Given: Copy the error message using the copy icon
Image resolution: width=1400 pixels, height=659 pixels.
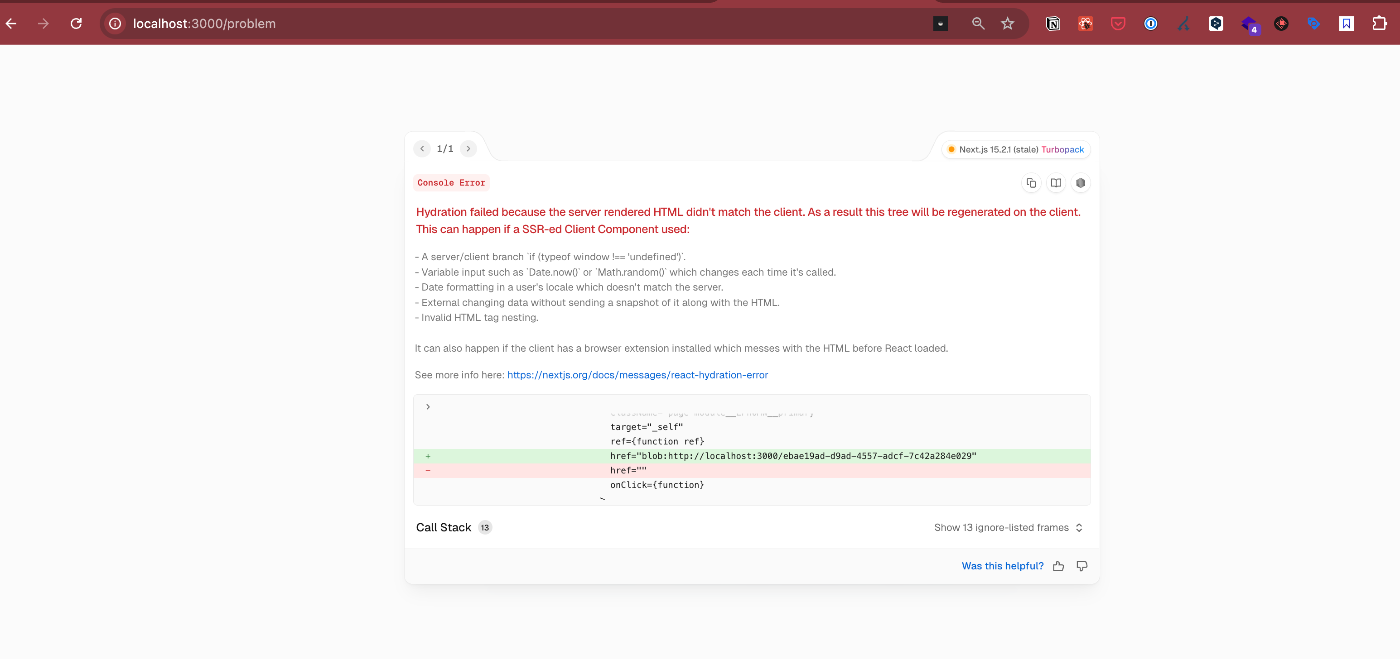Looking at the screenshot, I should (x=1031, y=183).
